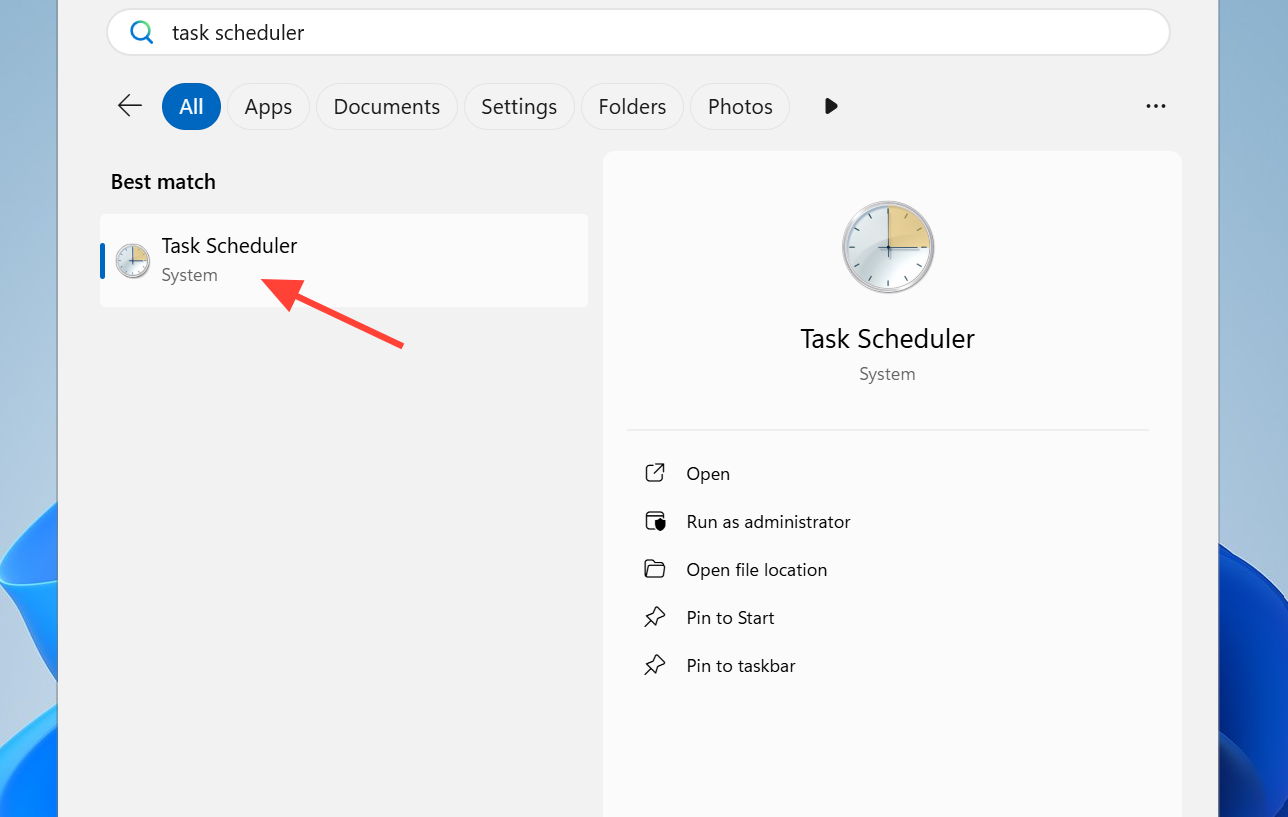Click the Open external-link icon
This screenshot has height=817, width=1288.
(x=655, y=473)
